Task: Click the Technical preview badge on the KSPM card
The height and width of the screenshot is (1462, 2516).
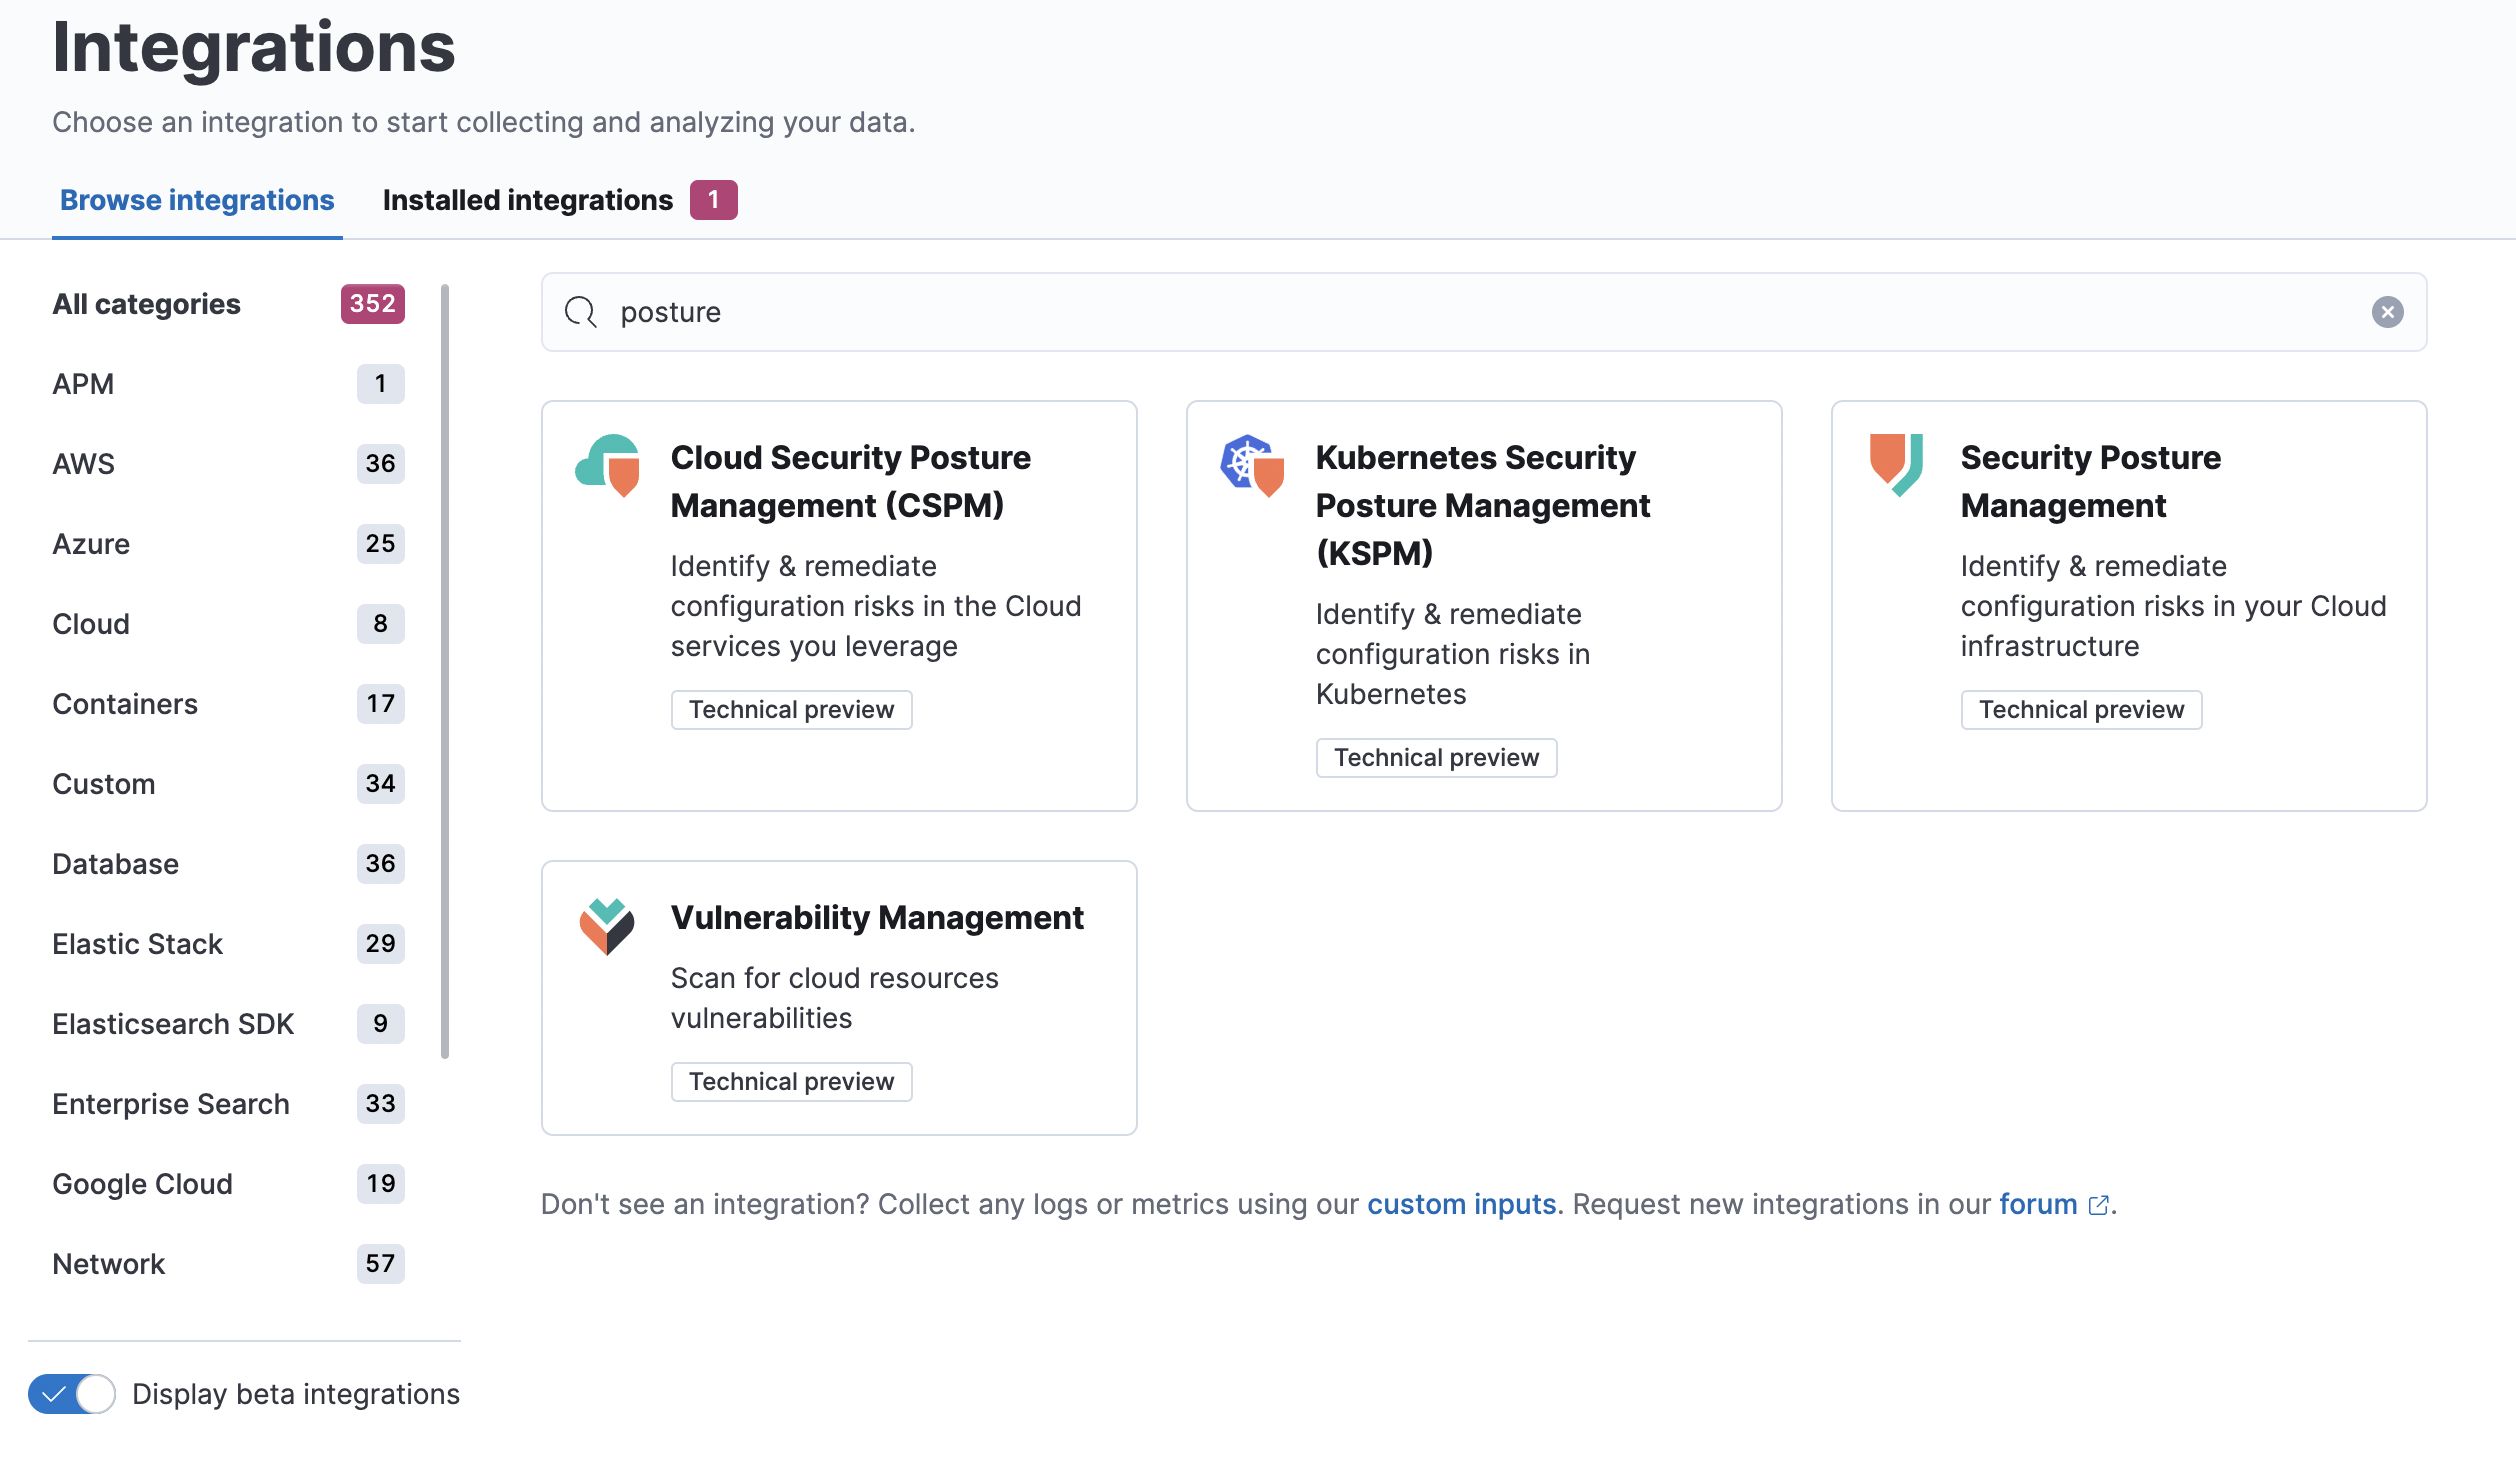Action: (x=1437, y=757)
